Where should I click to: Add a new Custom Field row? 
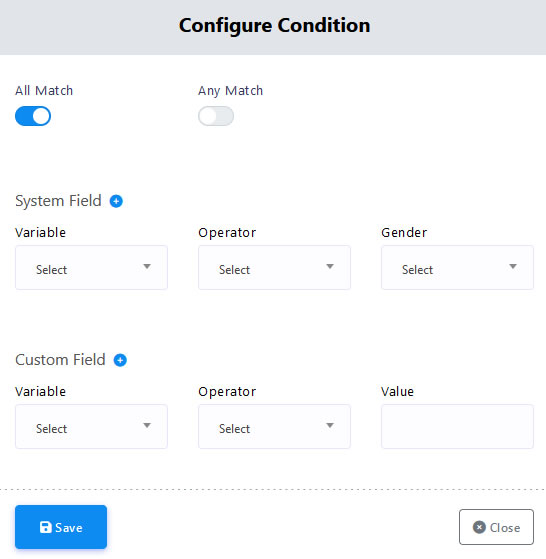click(x=120, y=360)
